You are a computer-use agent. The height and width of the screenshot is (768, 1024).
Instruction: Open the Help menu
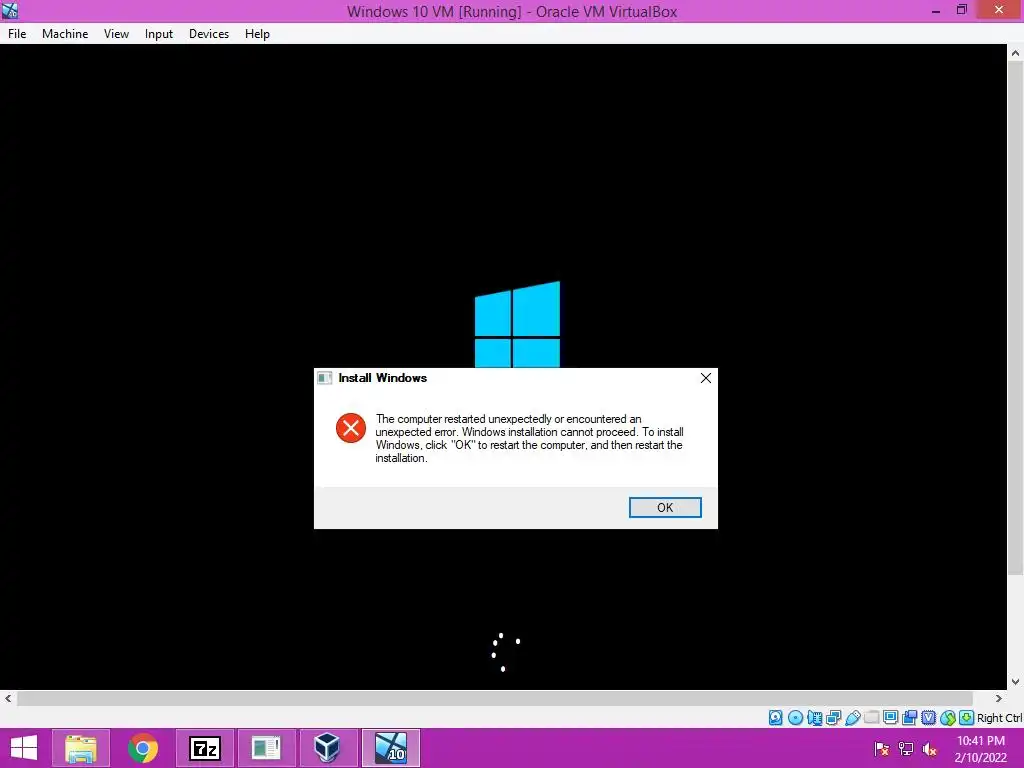pyautogui.click(x=257, y=34)
